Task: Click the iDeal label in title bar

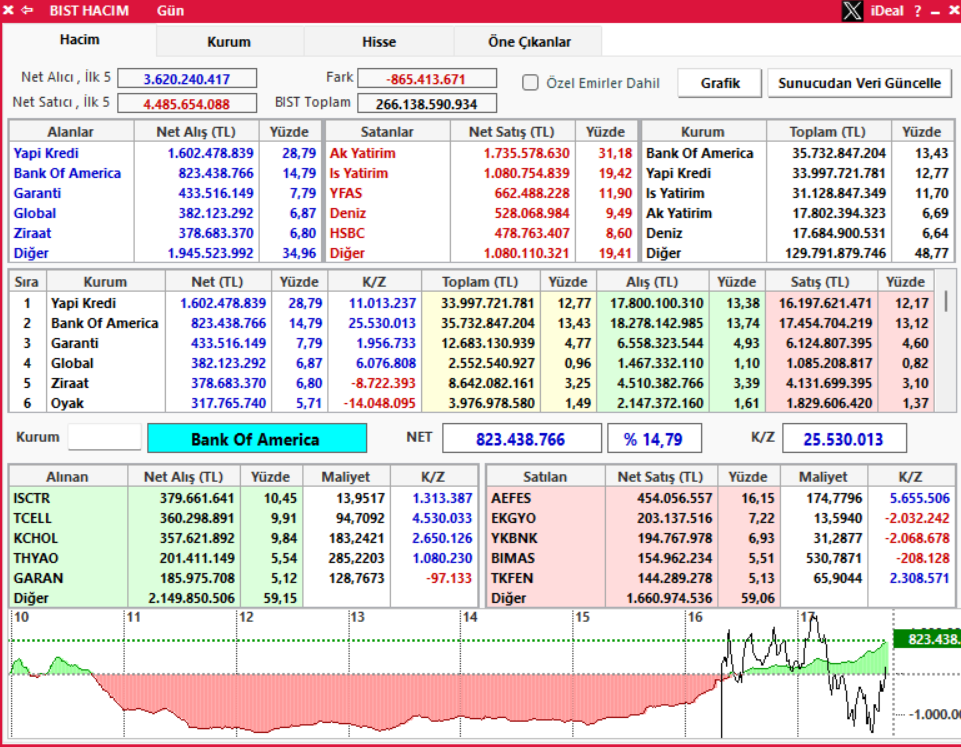Action: 887,10
